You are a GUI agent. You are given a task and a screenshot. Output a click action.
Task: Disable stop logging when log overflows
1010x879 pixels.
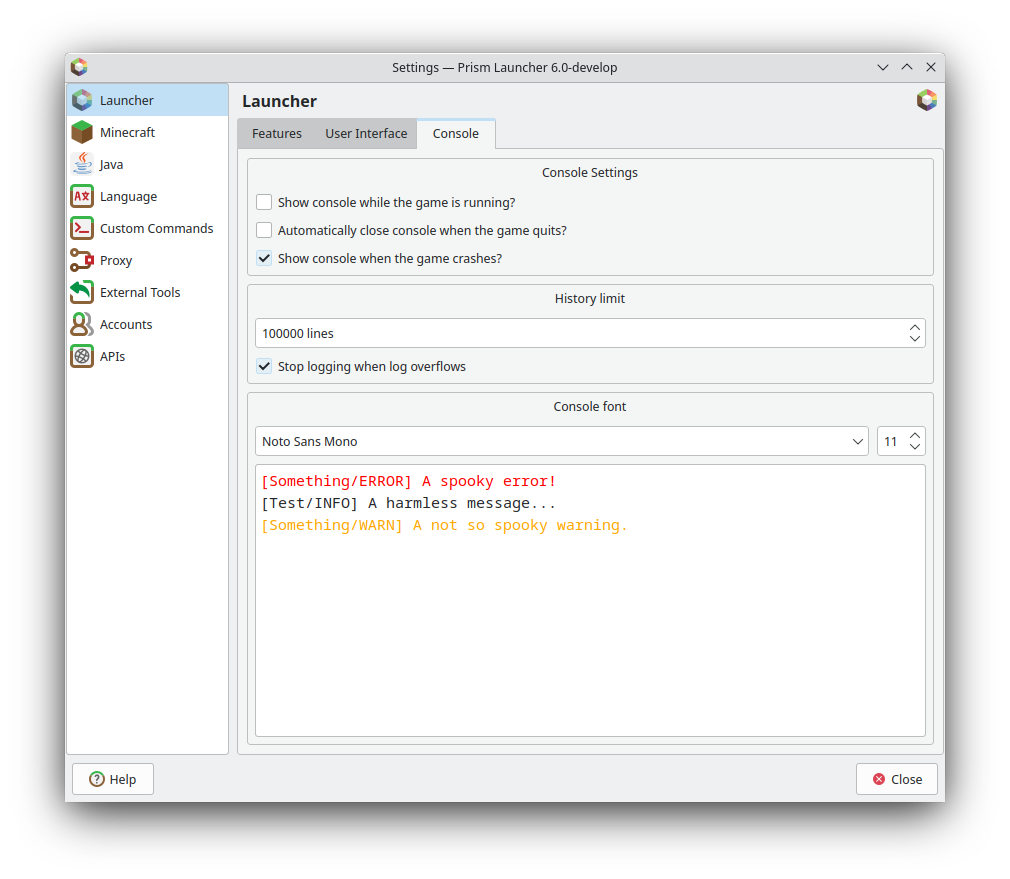(264, 366)
